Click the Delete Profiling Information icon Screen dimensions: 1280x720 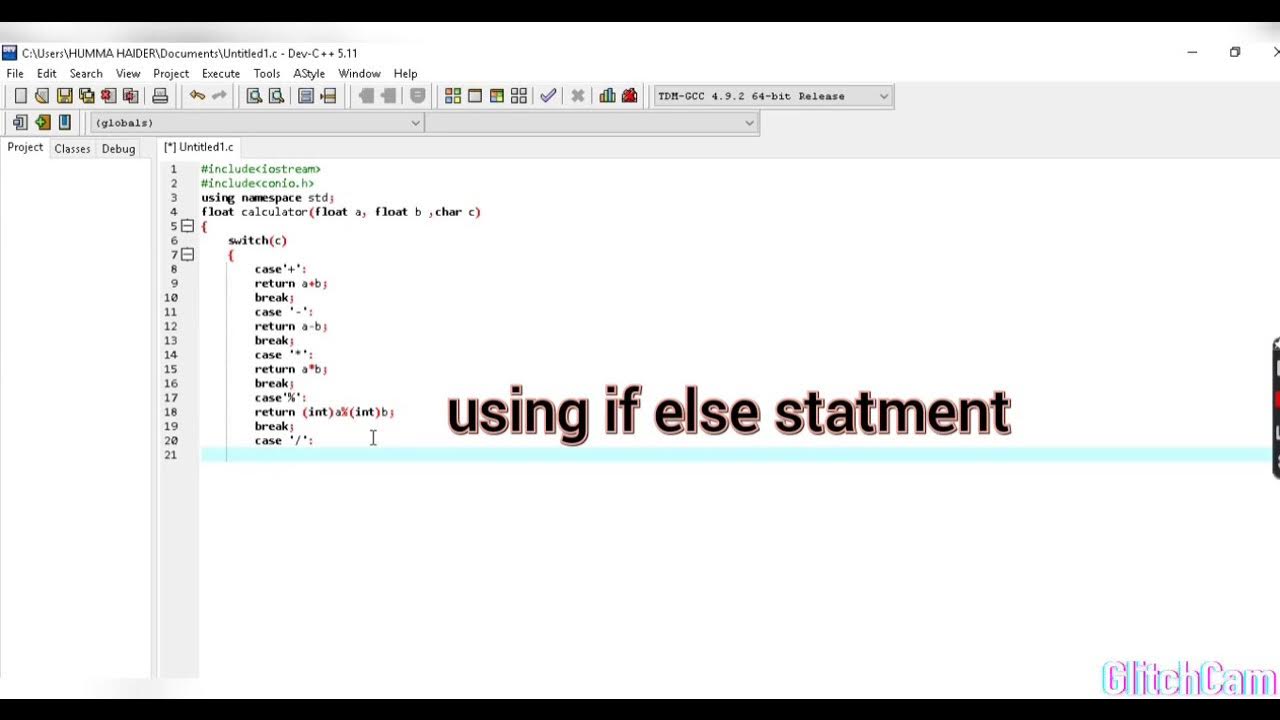pos(629,96)
